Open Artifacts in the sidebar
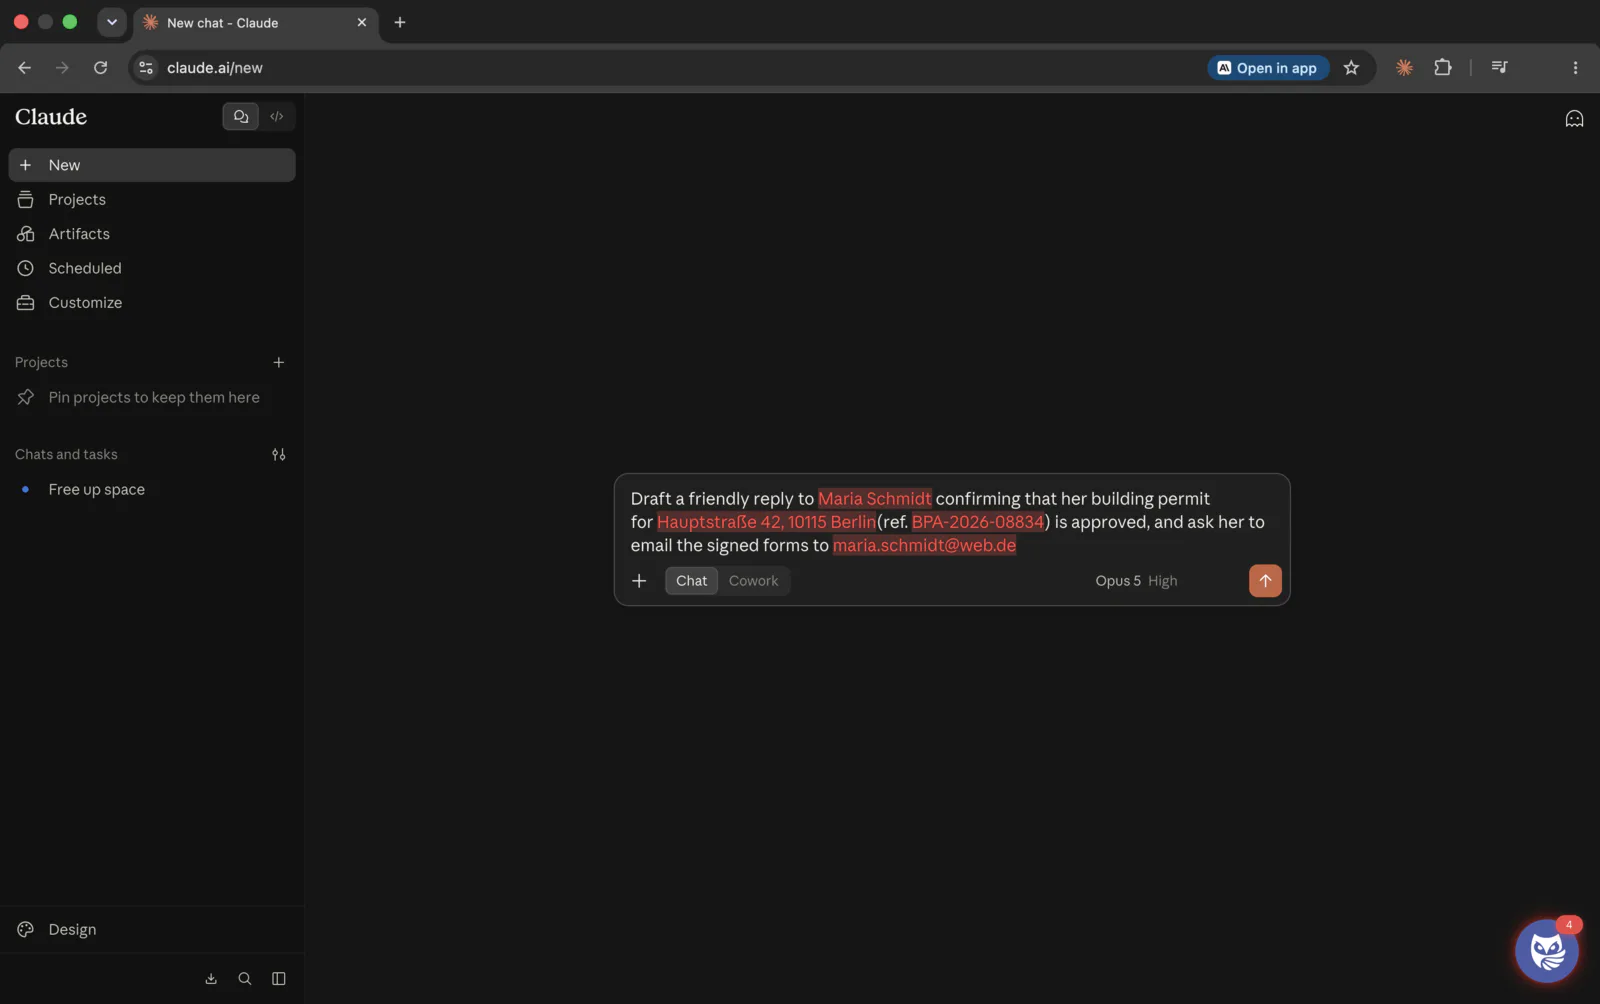Image resolution: width=1600 pixels, height=1004 pixels. 152,234
